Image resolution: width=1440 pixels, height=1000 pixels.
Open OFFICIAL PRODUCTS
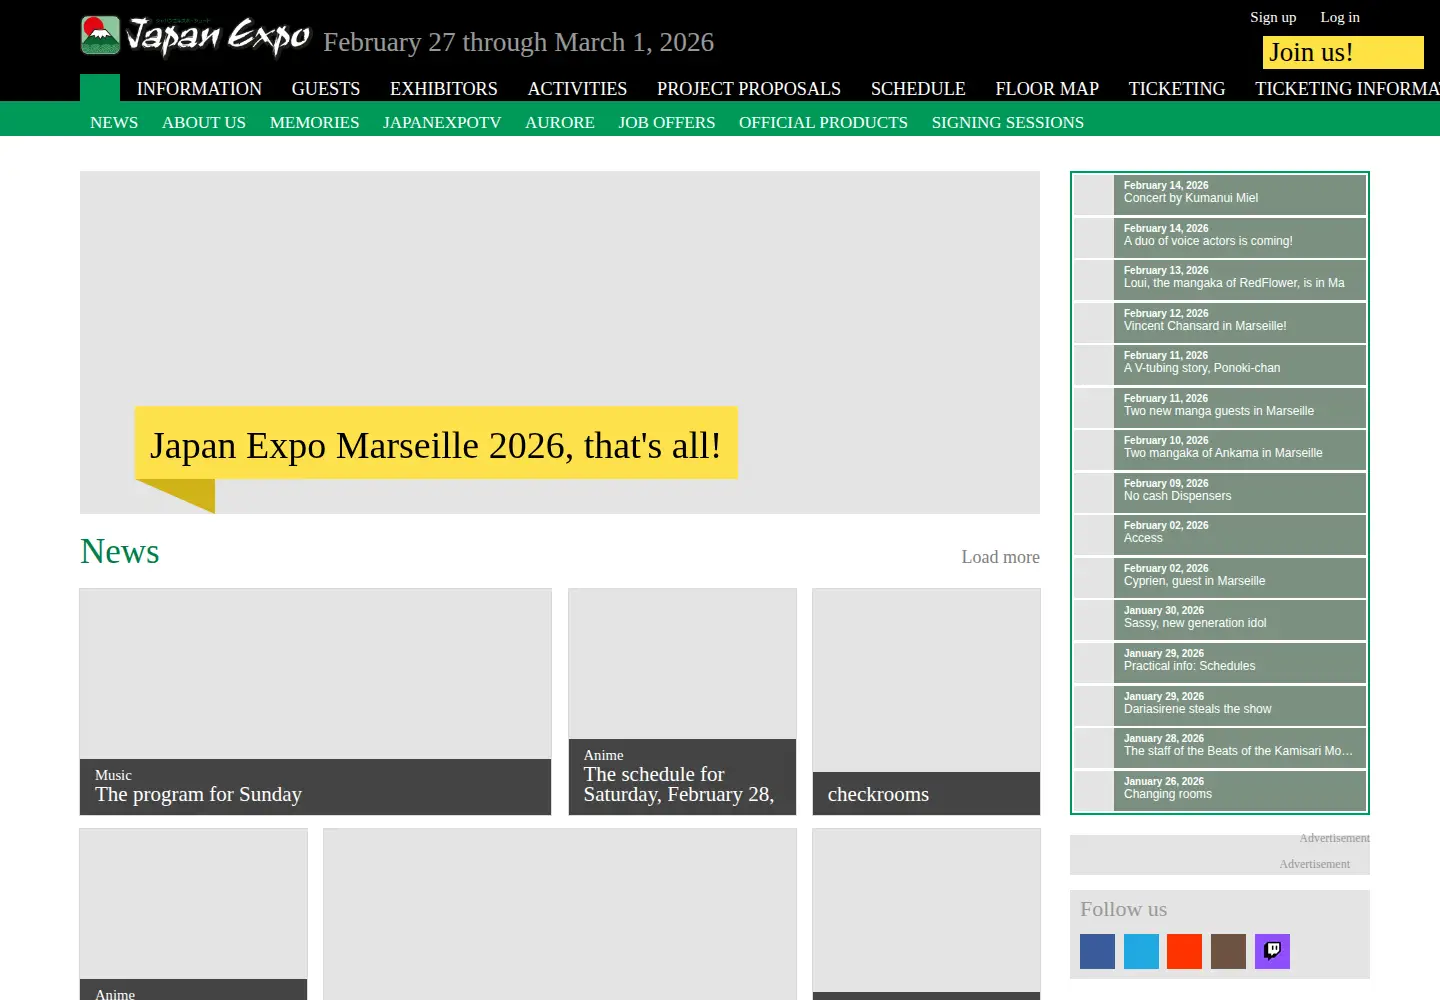coord(823,122)
